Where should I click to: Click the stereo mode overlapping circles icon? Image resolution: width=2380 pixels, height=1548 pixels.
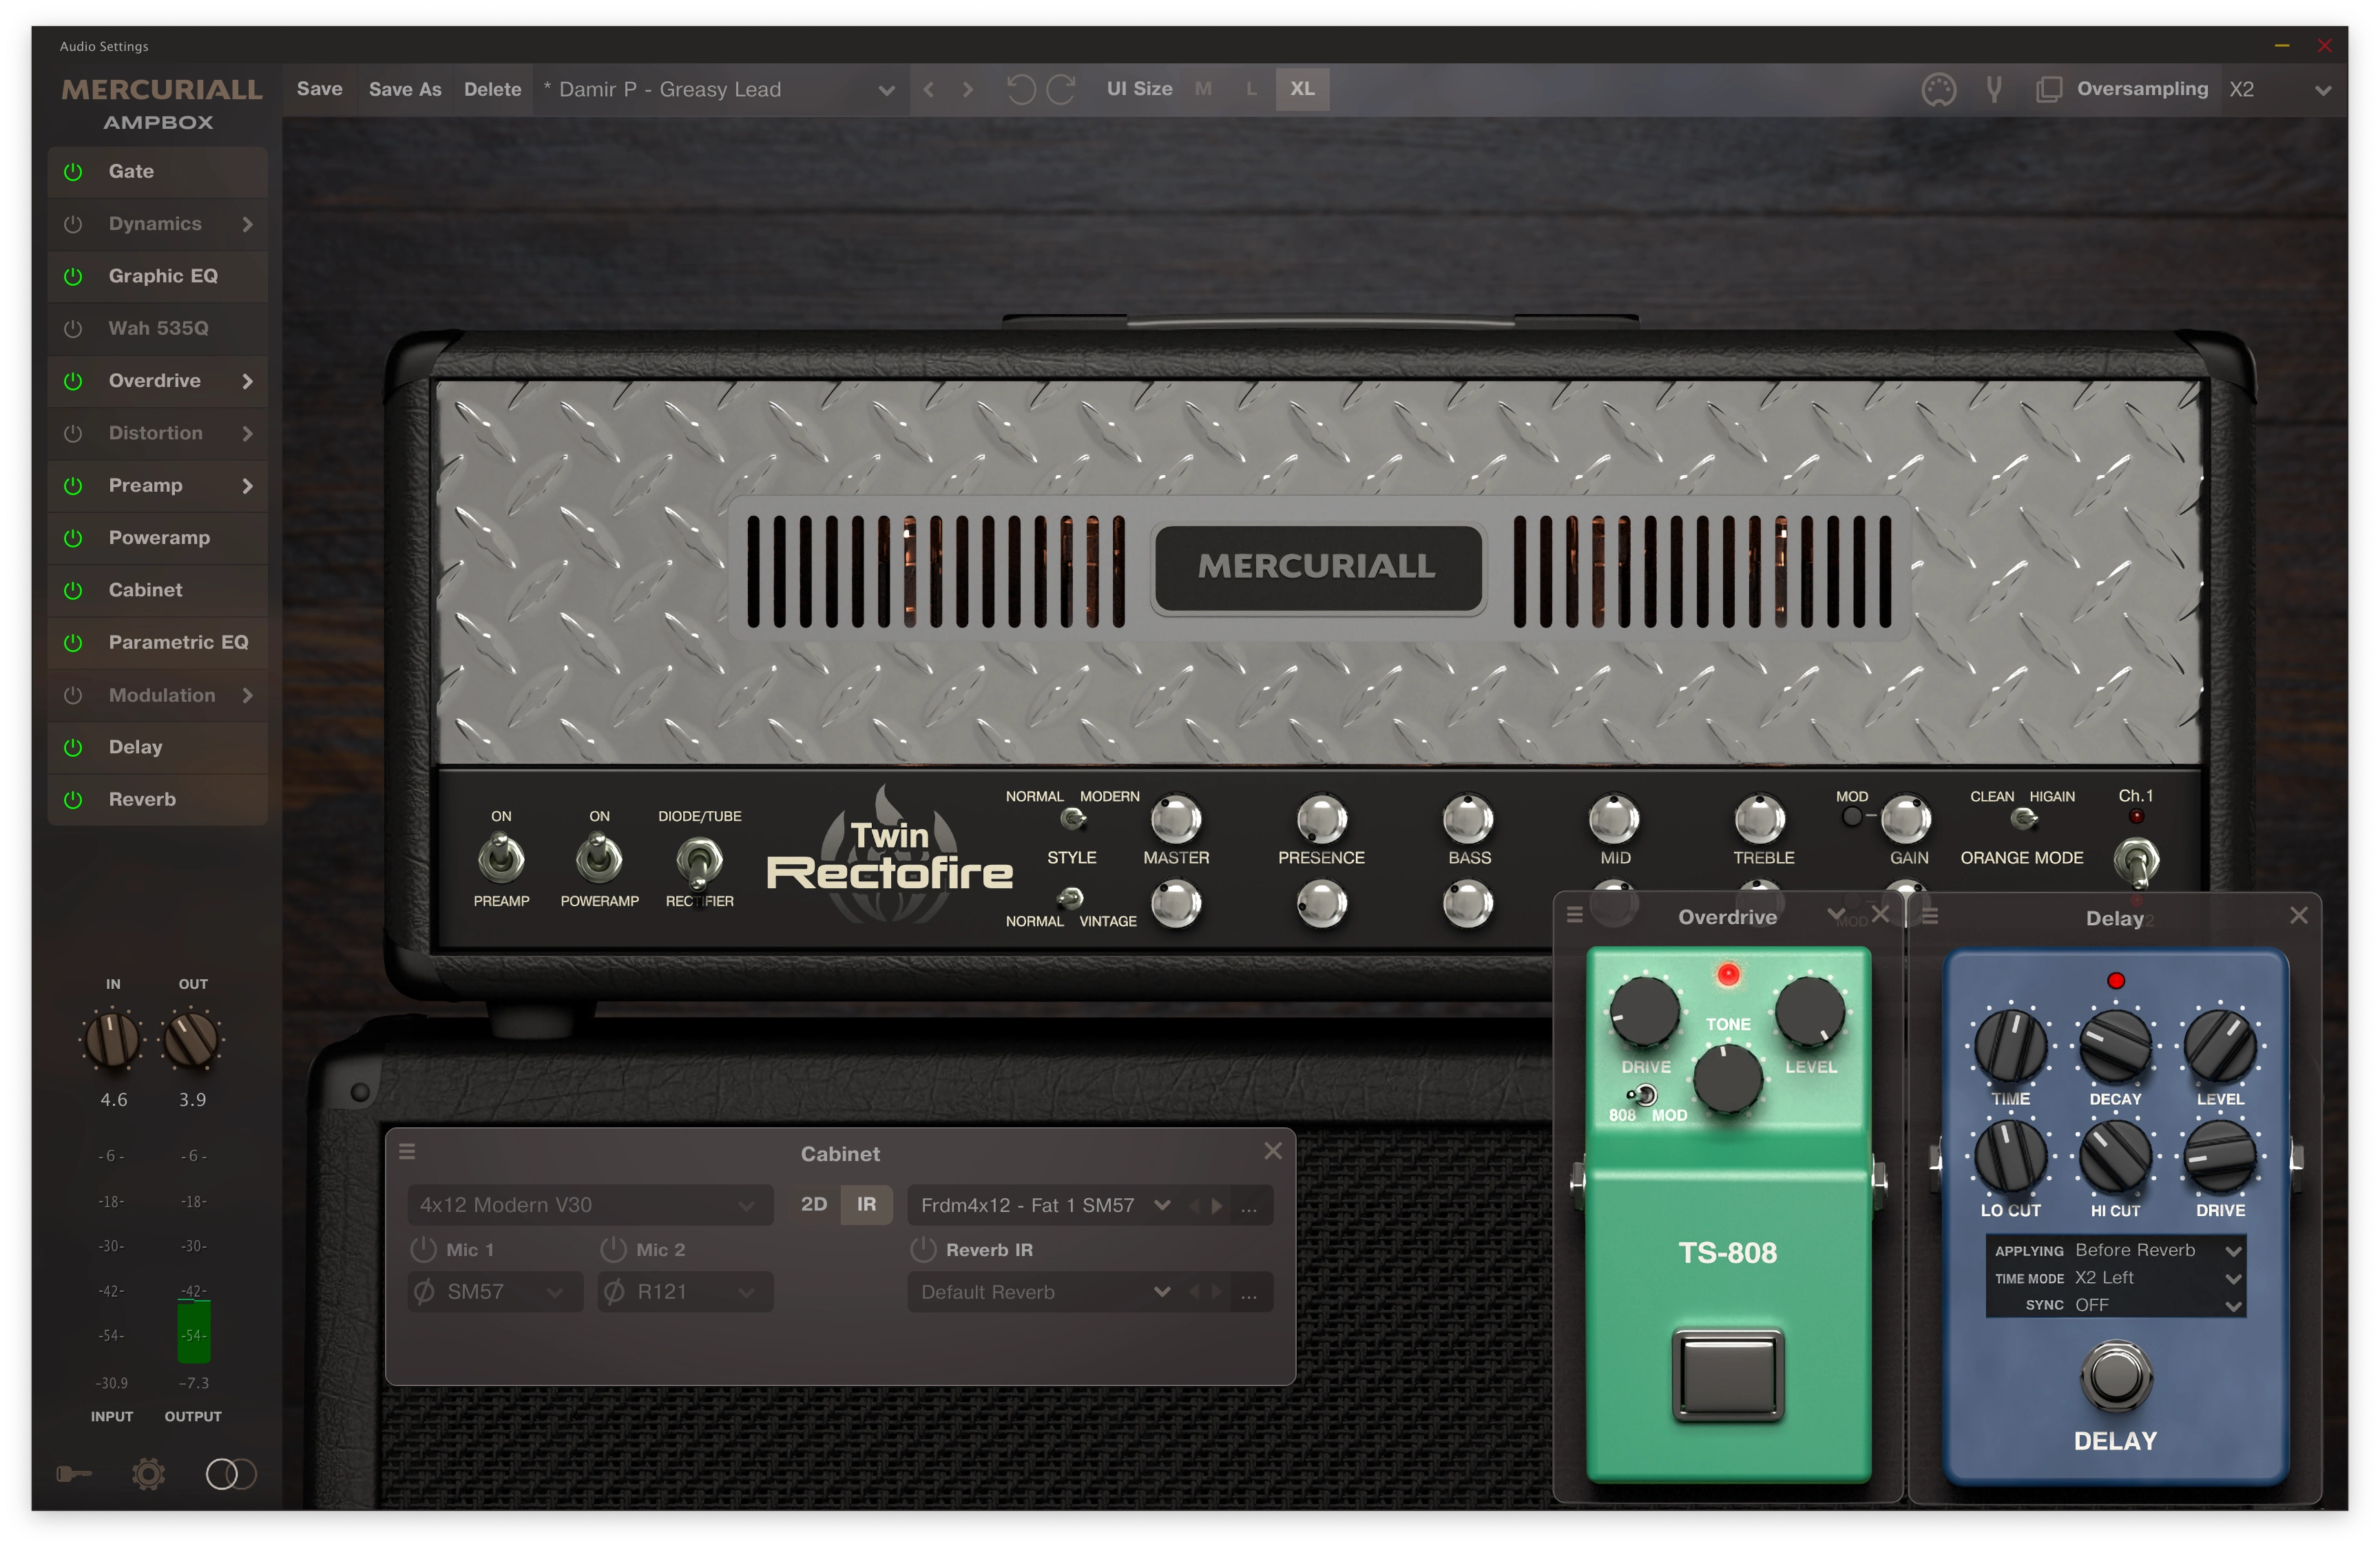pyautogui.click(x=231, y=1473)
